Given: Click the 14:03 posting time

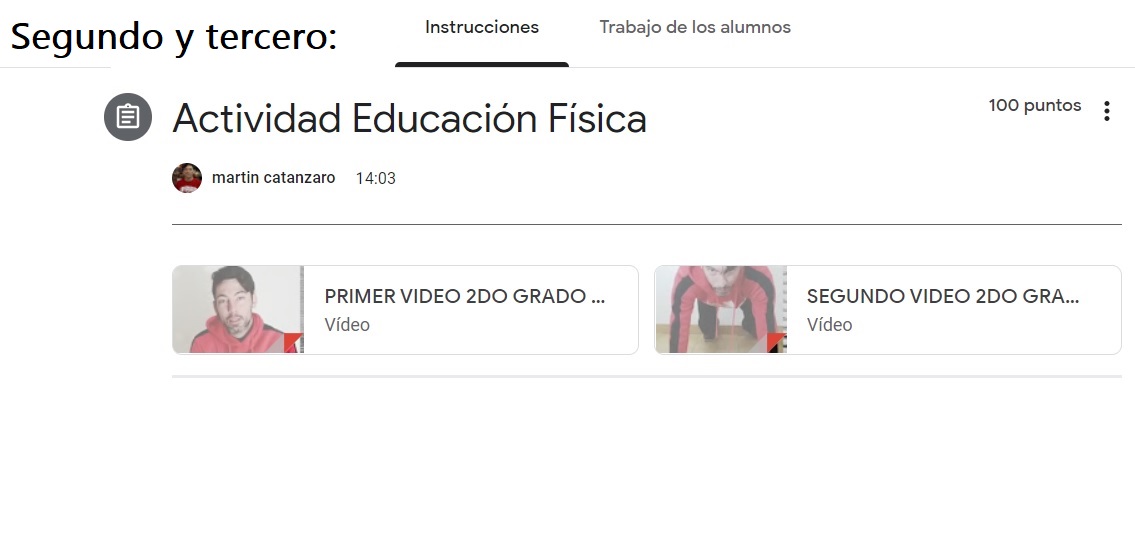Looking at the screenshot, I should click(x=376, y=179).
